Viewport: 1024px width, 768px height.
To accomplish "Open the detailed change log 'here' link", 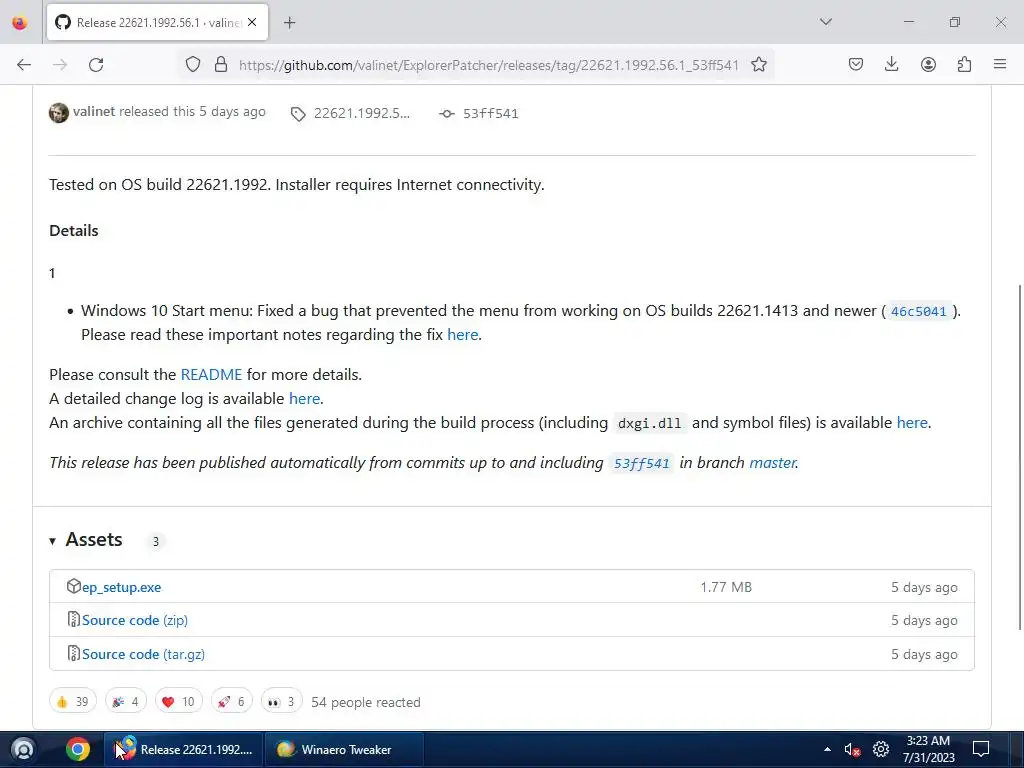I will (x=304, y=399).
